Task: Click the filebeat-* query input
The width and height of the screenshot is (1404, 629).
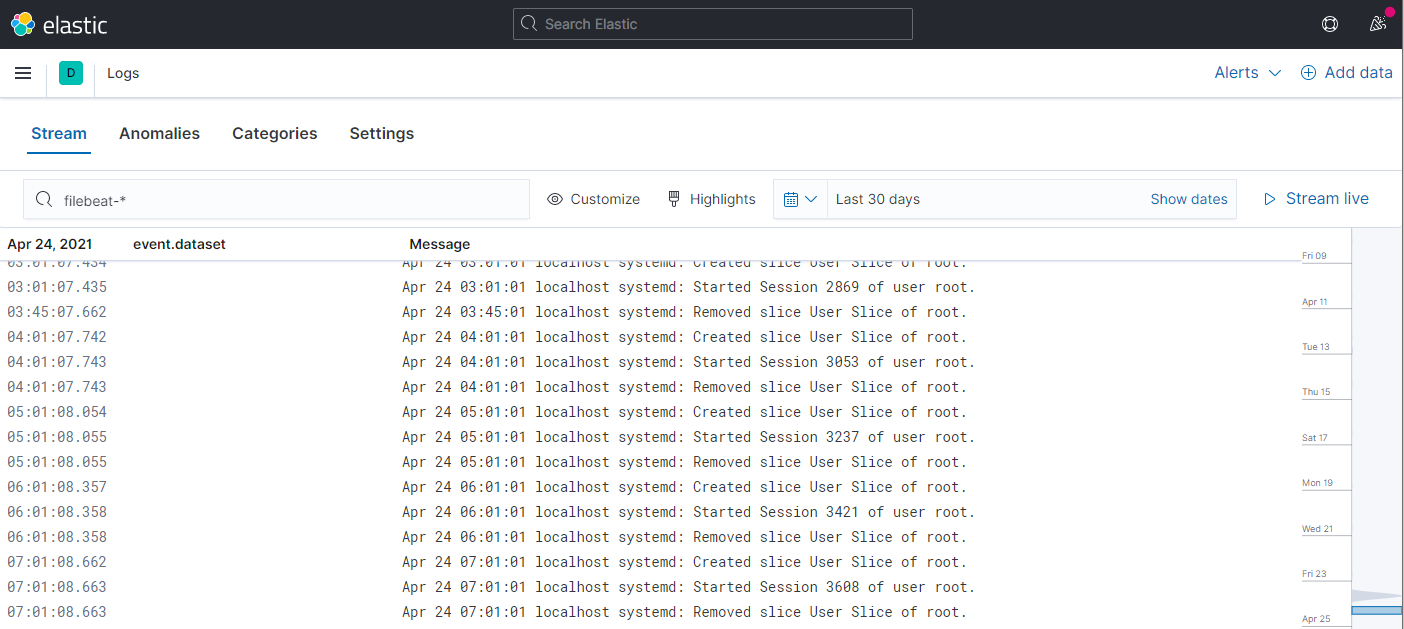Action: 277,199
